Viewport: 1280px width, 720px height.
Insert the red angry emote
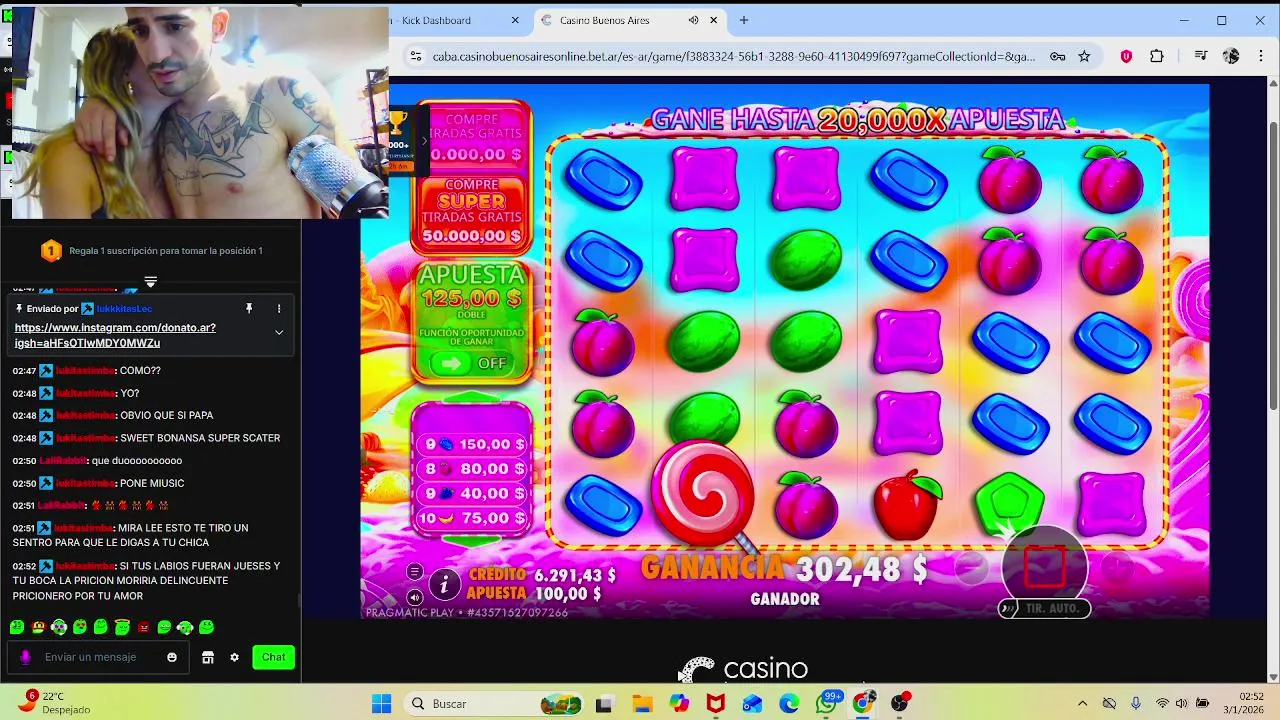(143, 627)
